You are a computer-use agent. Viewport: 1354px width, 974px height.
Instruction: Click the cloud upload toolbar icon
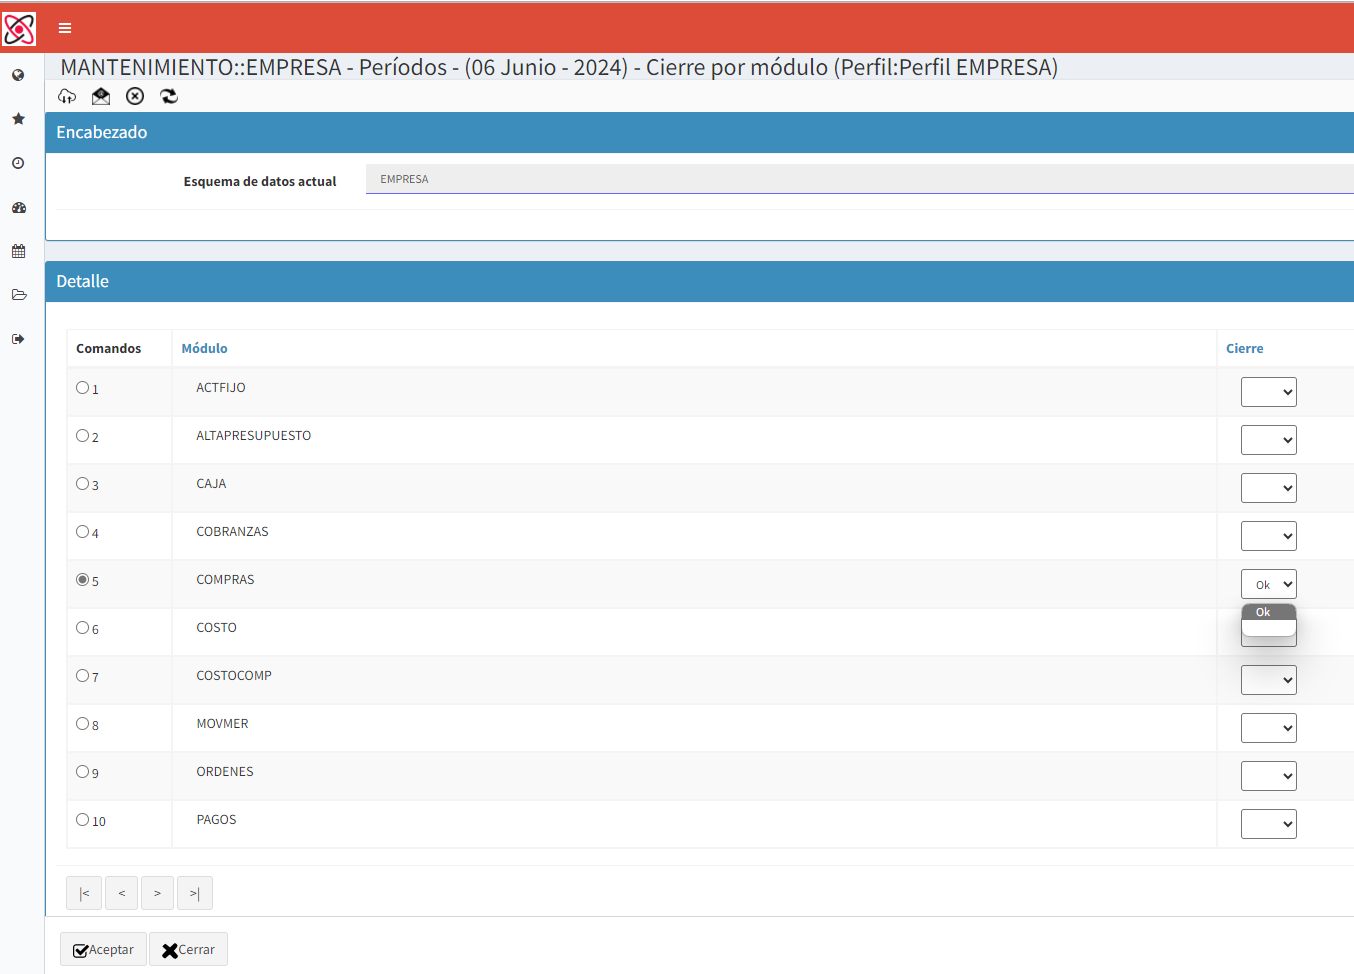point(67,96)
